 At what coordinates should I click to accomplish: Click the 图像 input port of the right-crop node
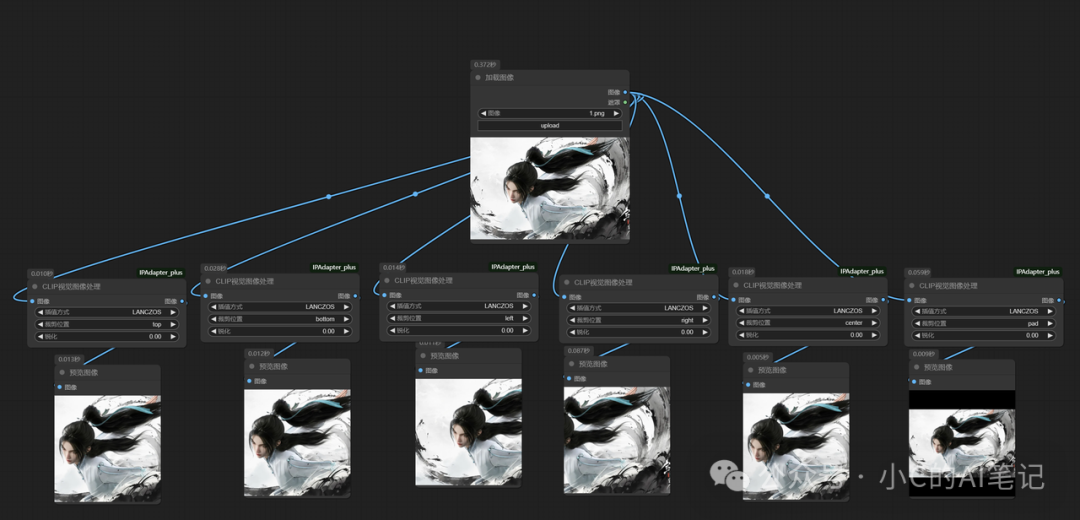[x=564, y=297]
